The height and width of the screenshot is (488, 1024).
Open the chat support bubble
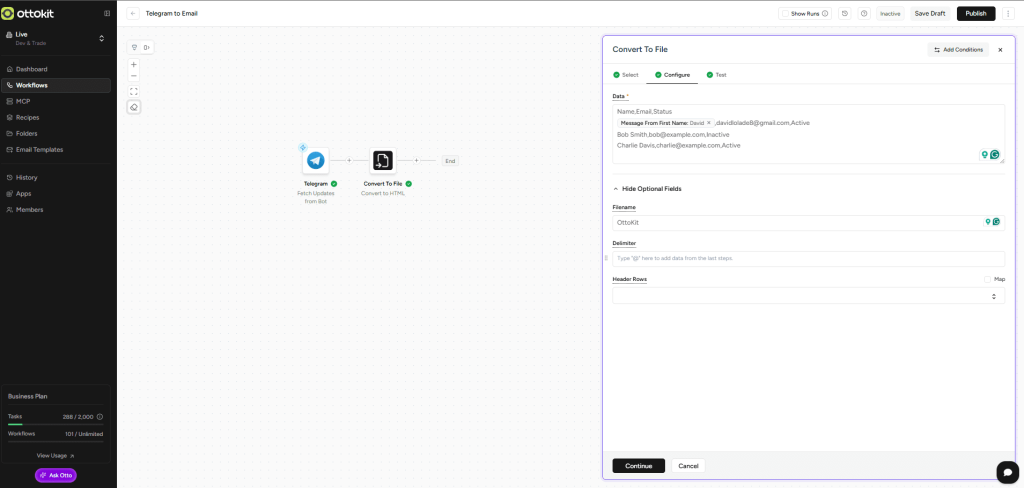[x=1006, y=471]
